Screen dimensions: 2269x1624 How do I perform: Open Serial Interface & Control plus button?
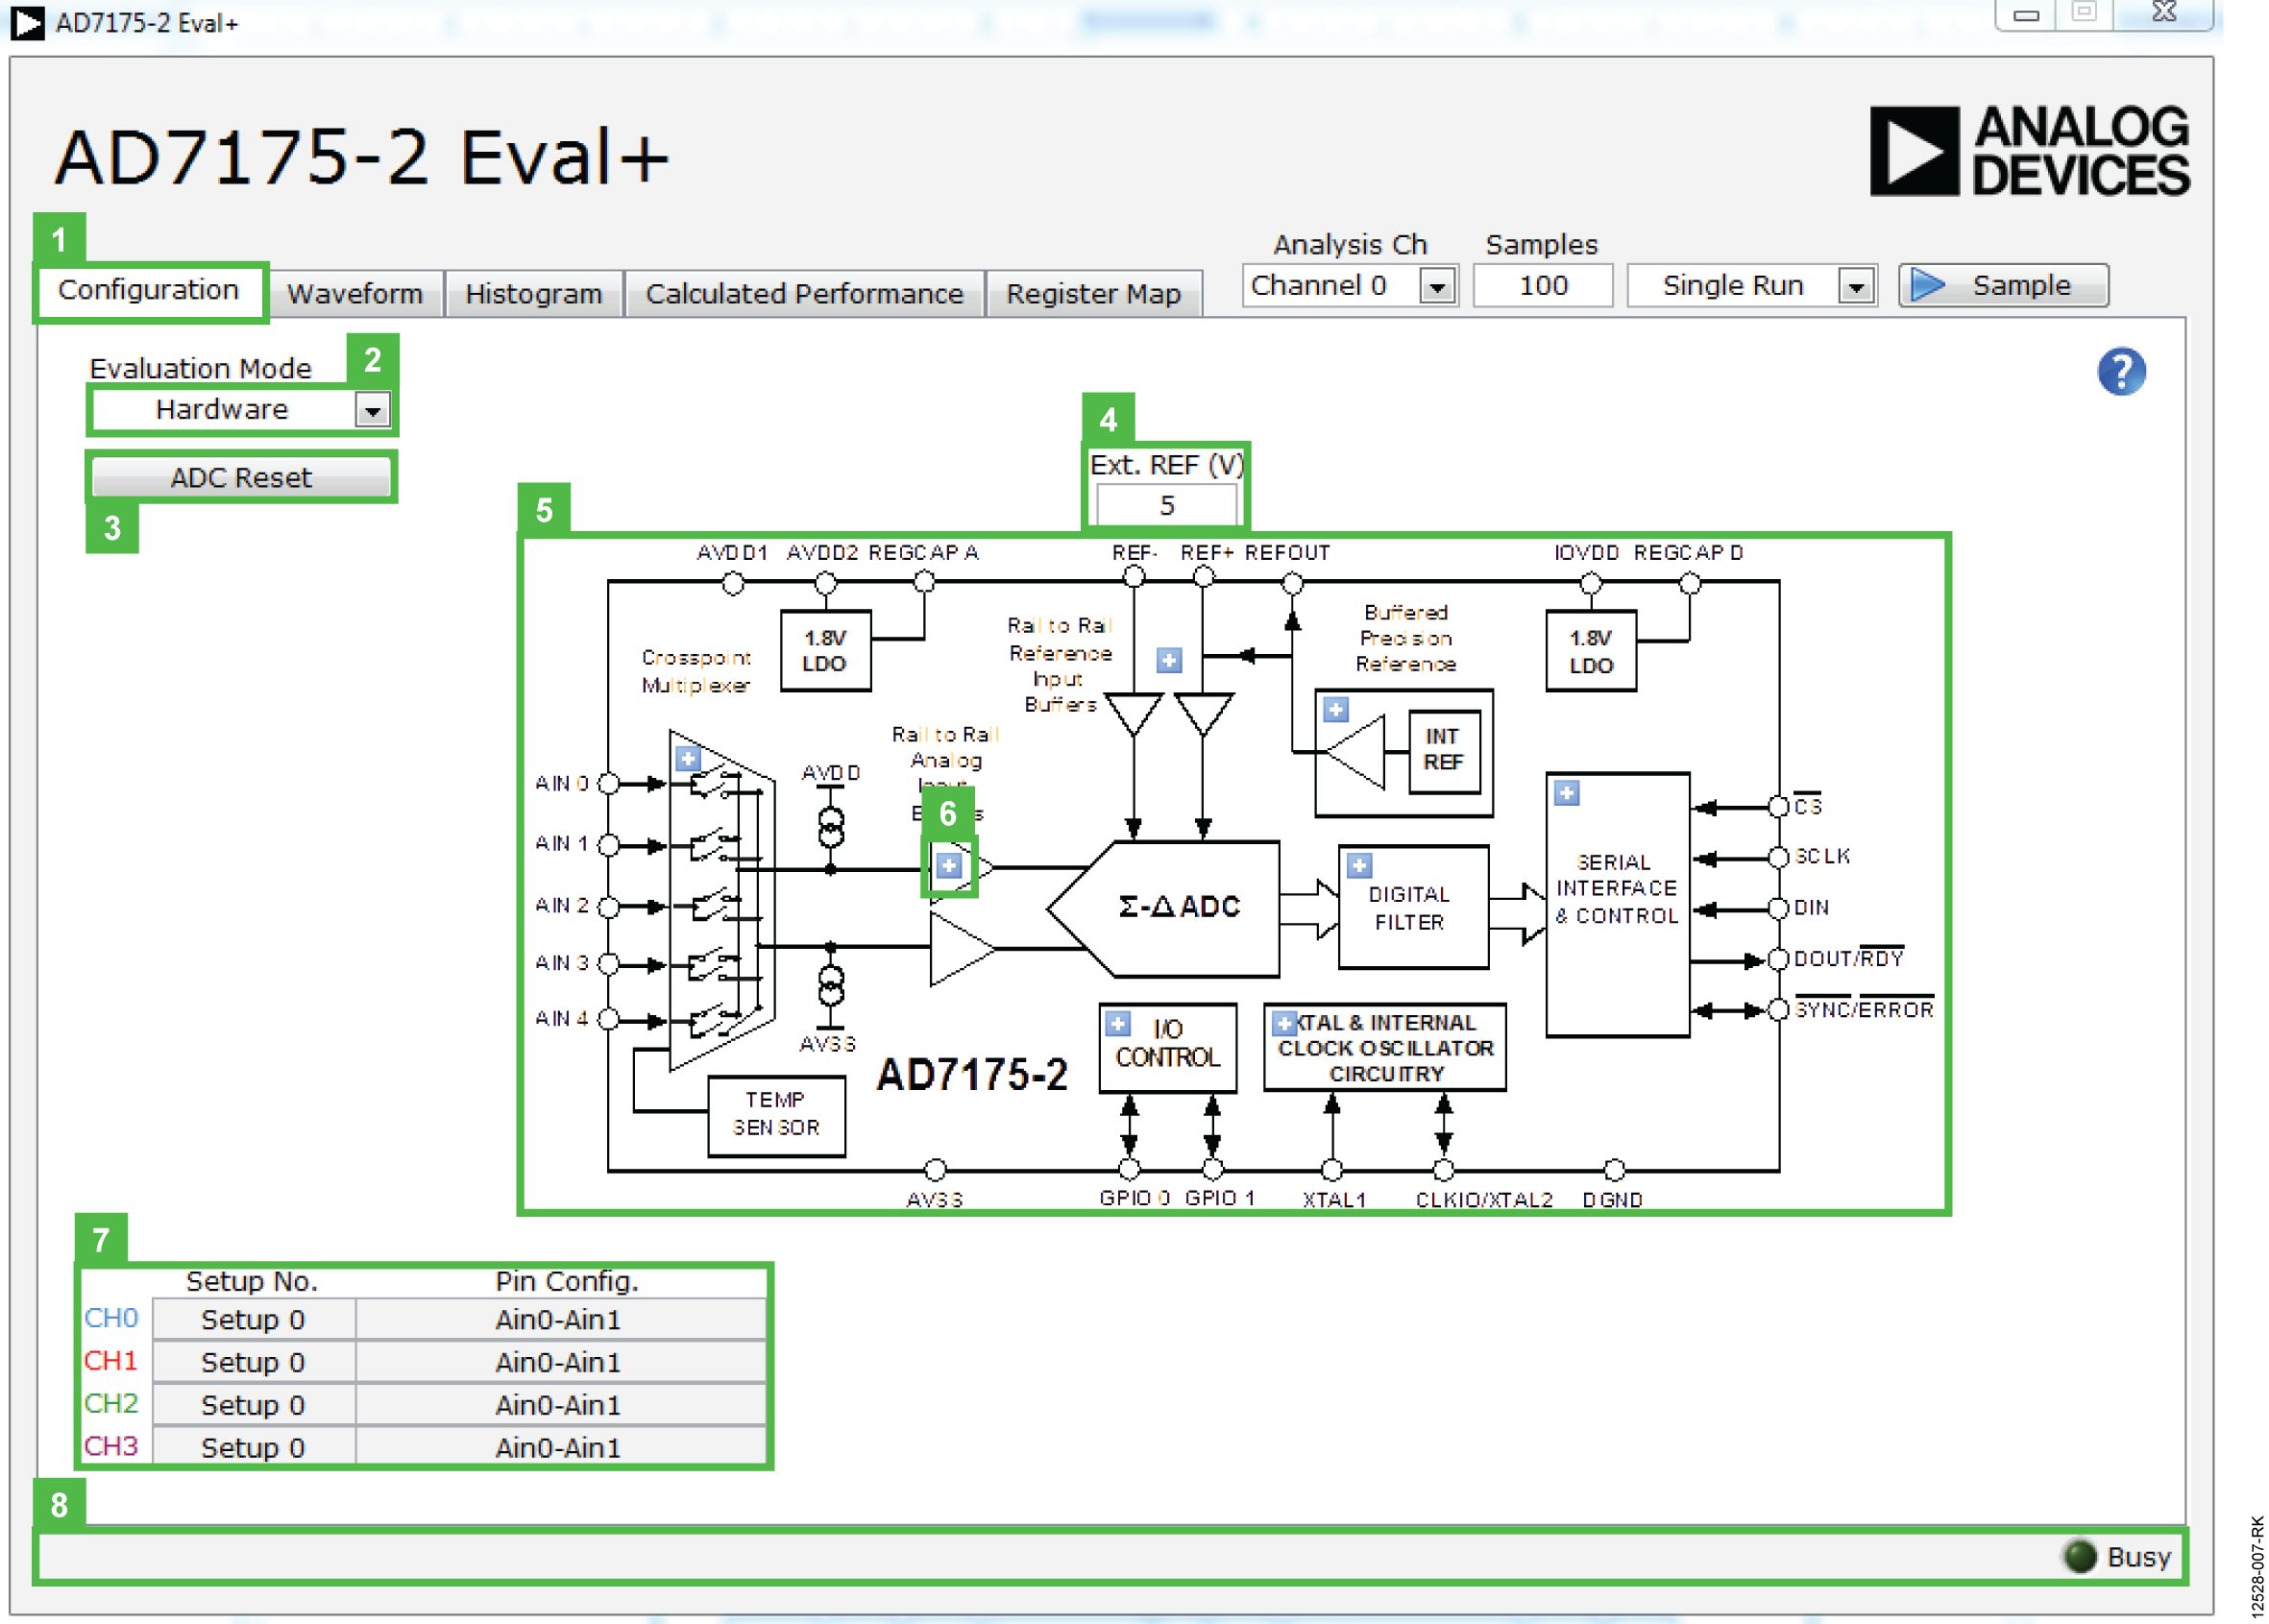[1567, 793]
